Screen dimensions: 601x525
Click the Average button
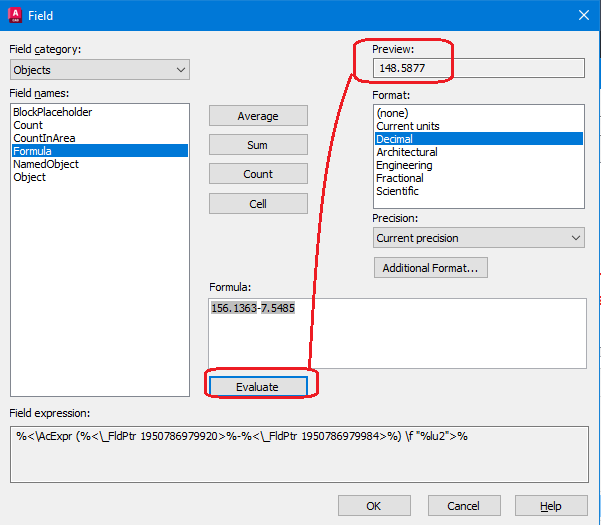258,116
